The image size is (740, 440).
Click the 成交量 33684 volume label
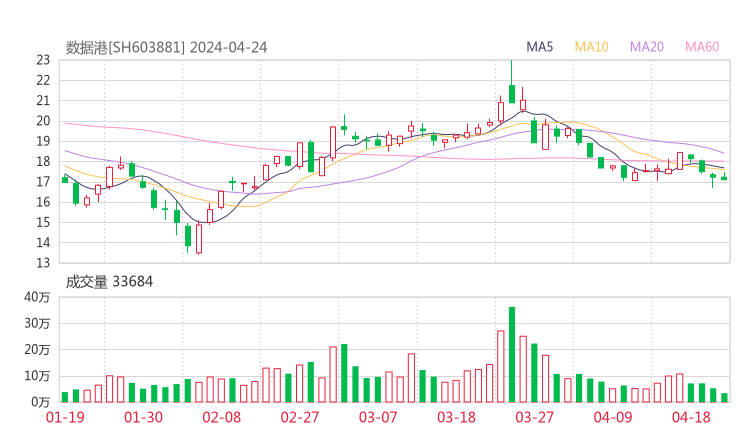tap(109, 282)
